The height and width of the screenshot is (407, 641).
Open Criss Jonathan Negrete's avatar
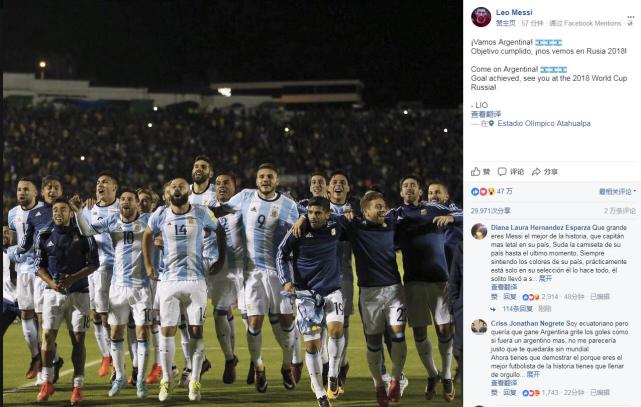(479, 327)
